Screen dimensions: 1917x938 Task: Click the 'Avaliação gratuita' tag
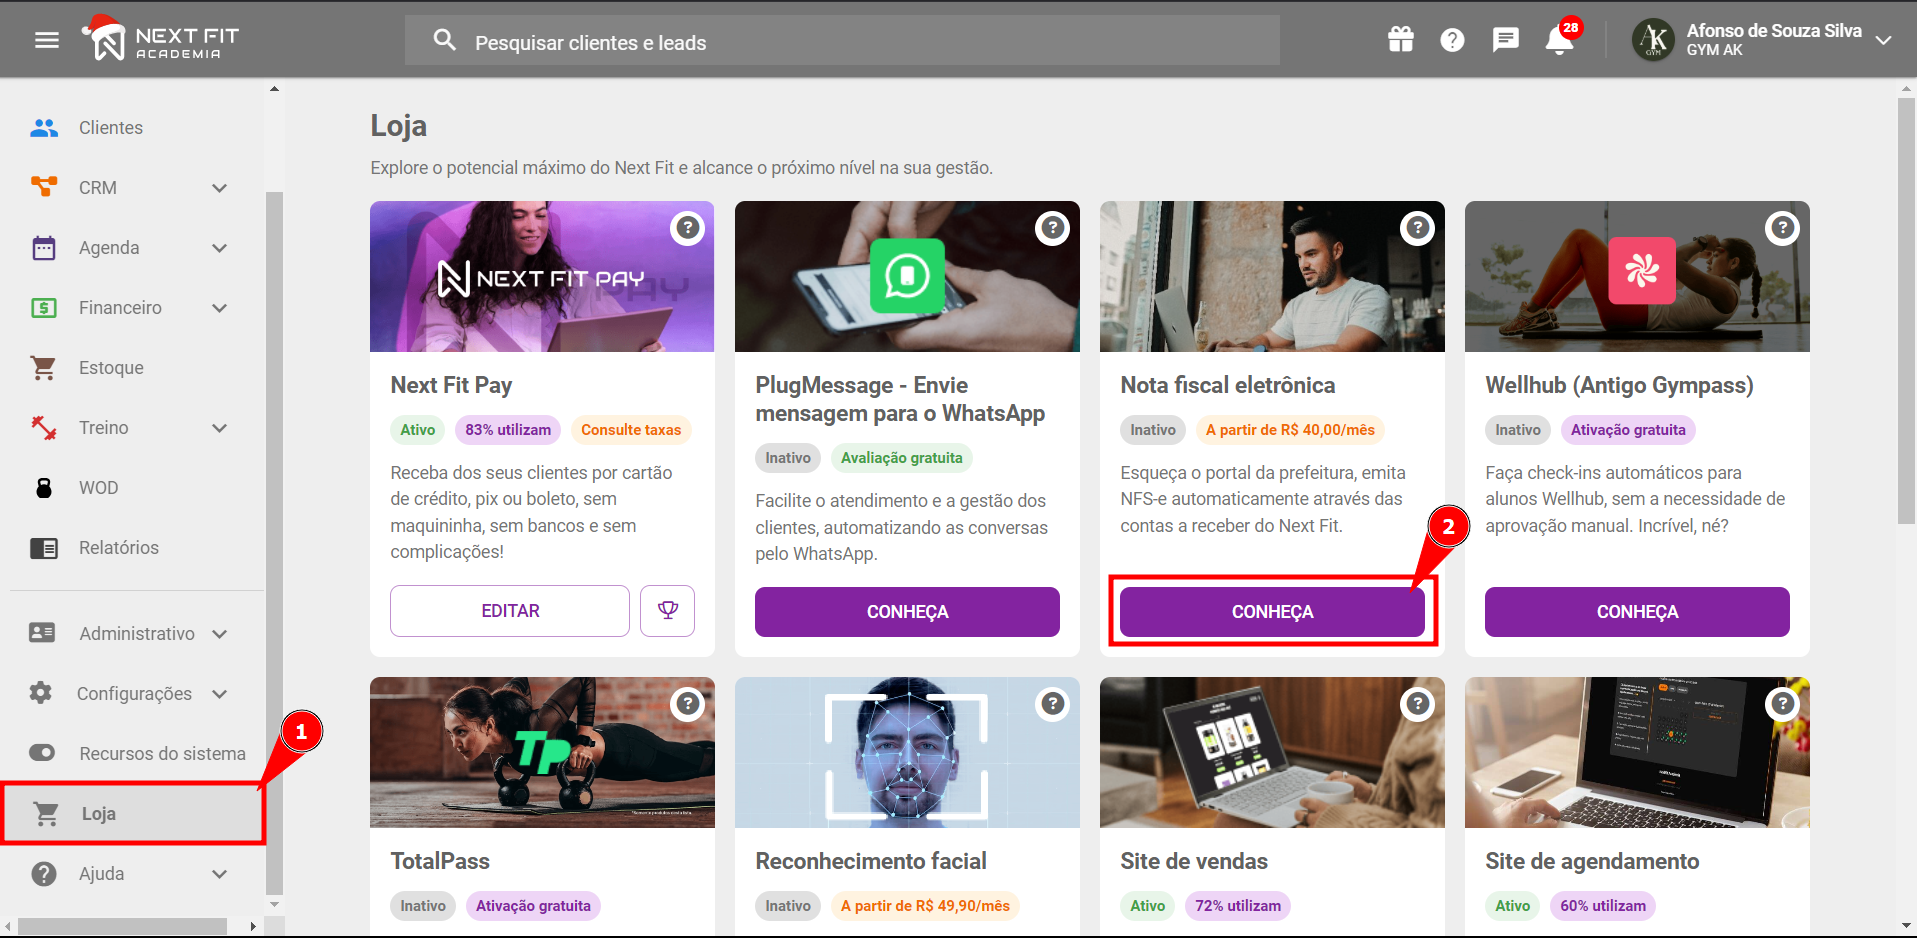tap(901, 458)
